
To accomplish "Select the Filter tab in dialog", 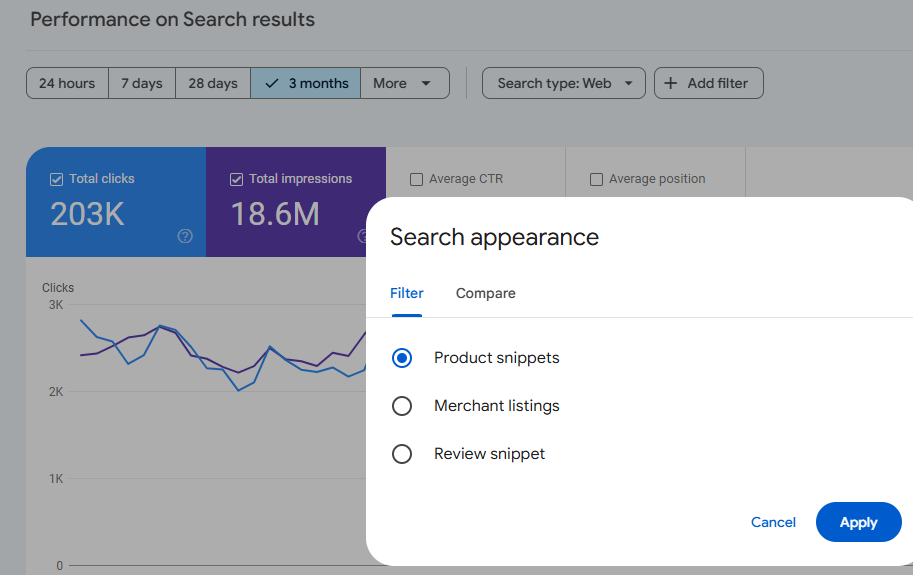I will coord(407,293).
